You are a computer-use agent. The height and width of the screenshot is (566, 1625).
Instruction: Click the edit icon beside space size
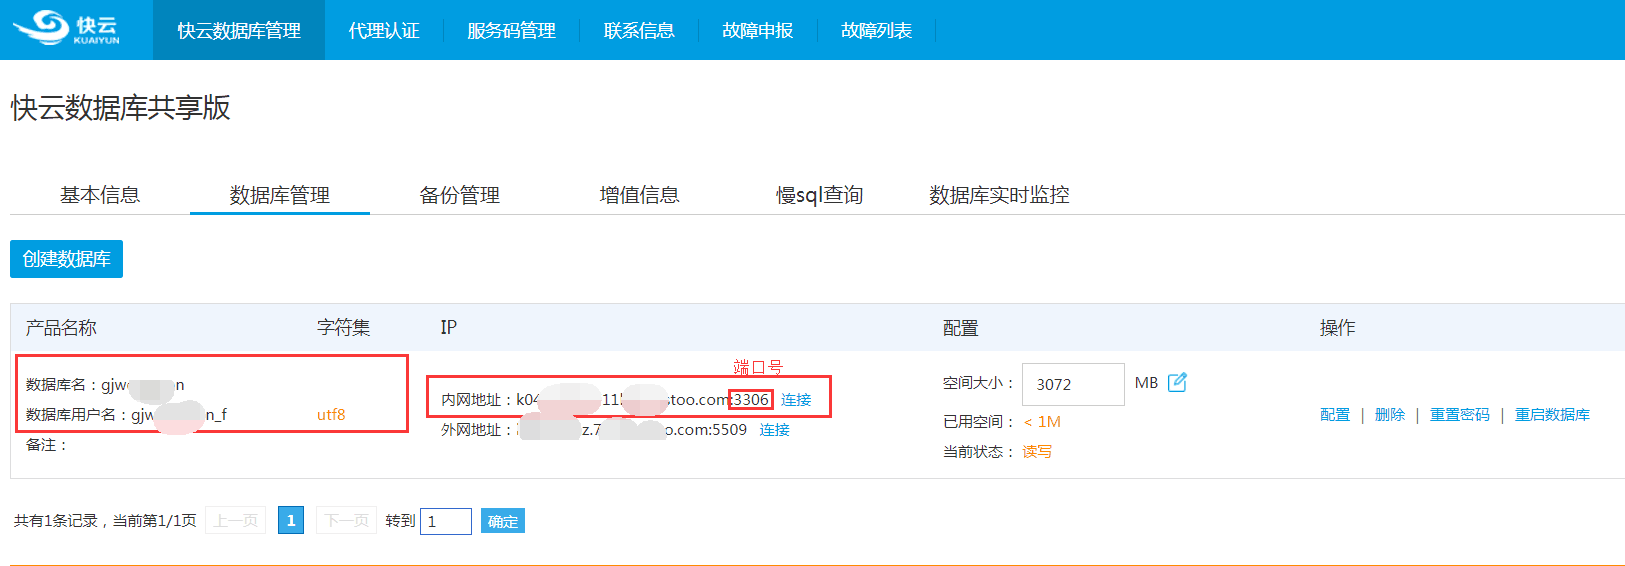1177,382
